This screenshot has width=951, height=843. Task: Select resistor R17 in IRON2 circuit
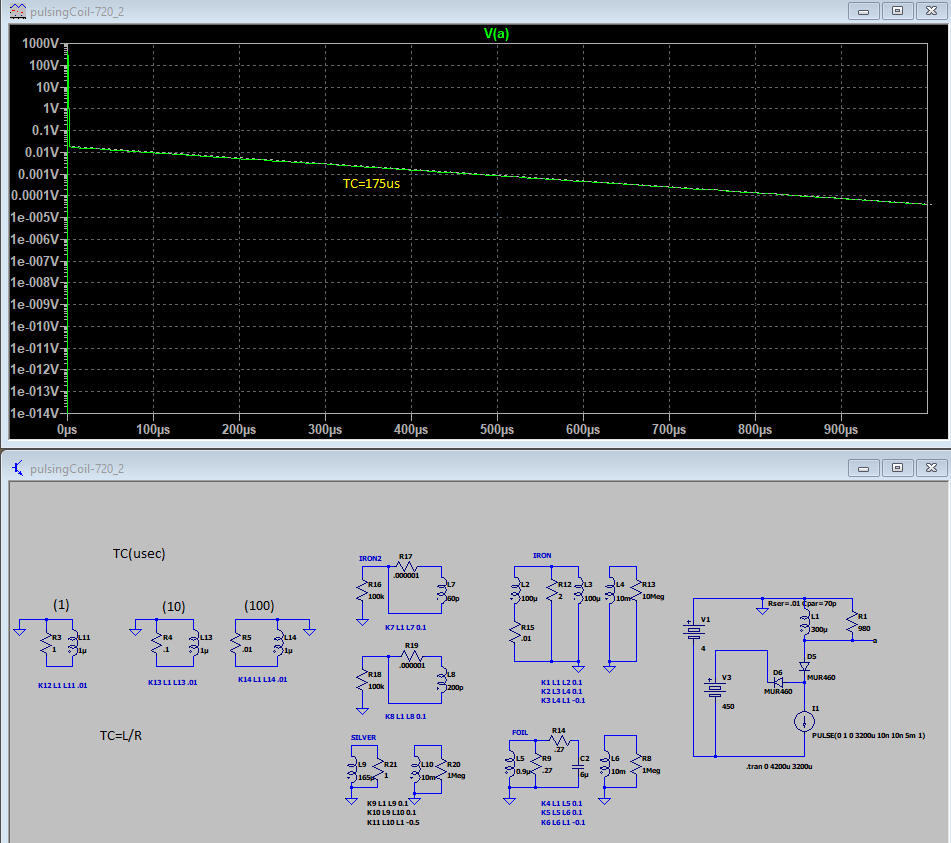coord(405,567)
